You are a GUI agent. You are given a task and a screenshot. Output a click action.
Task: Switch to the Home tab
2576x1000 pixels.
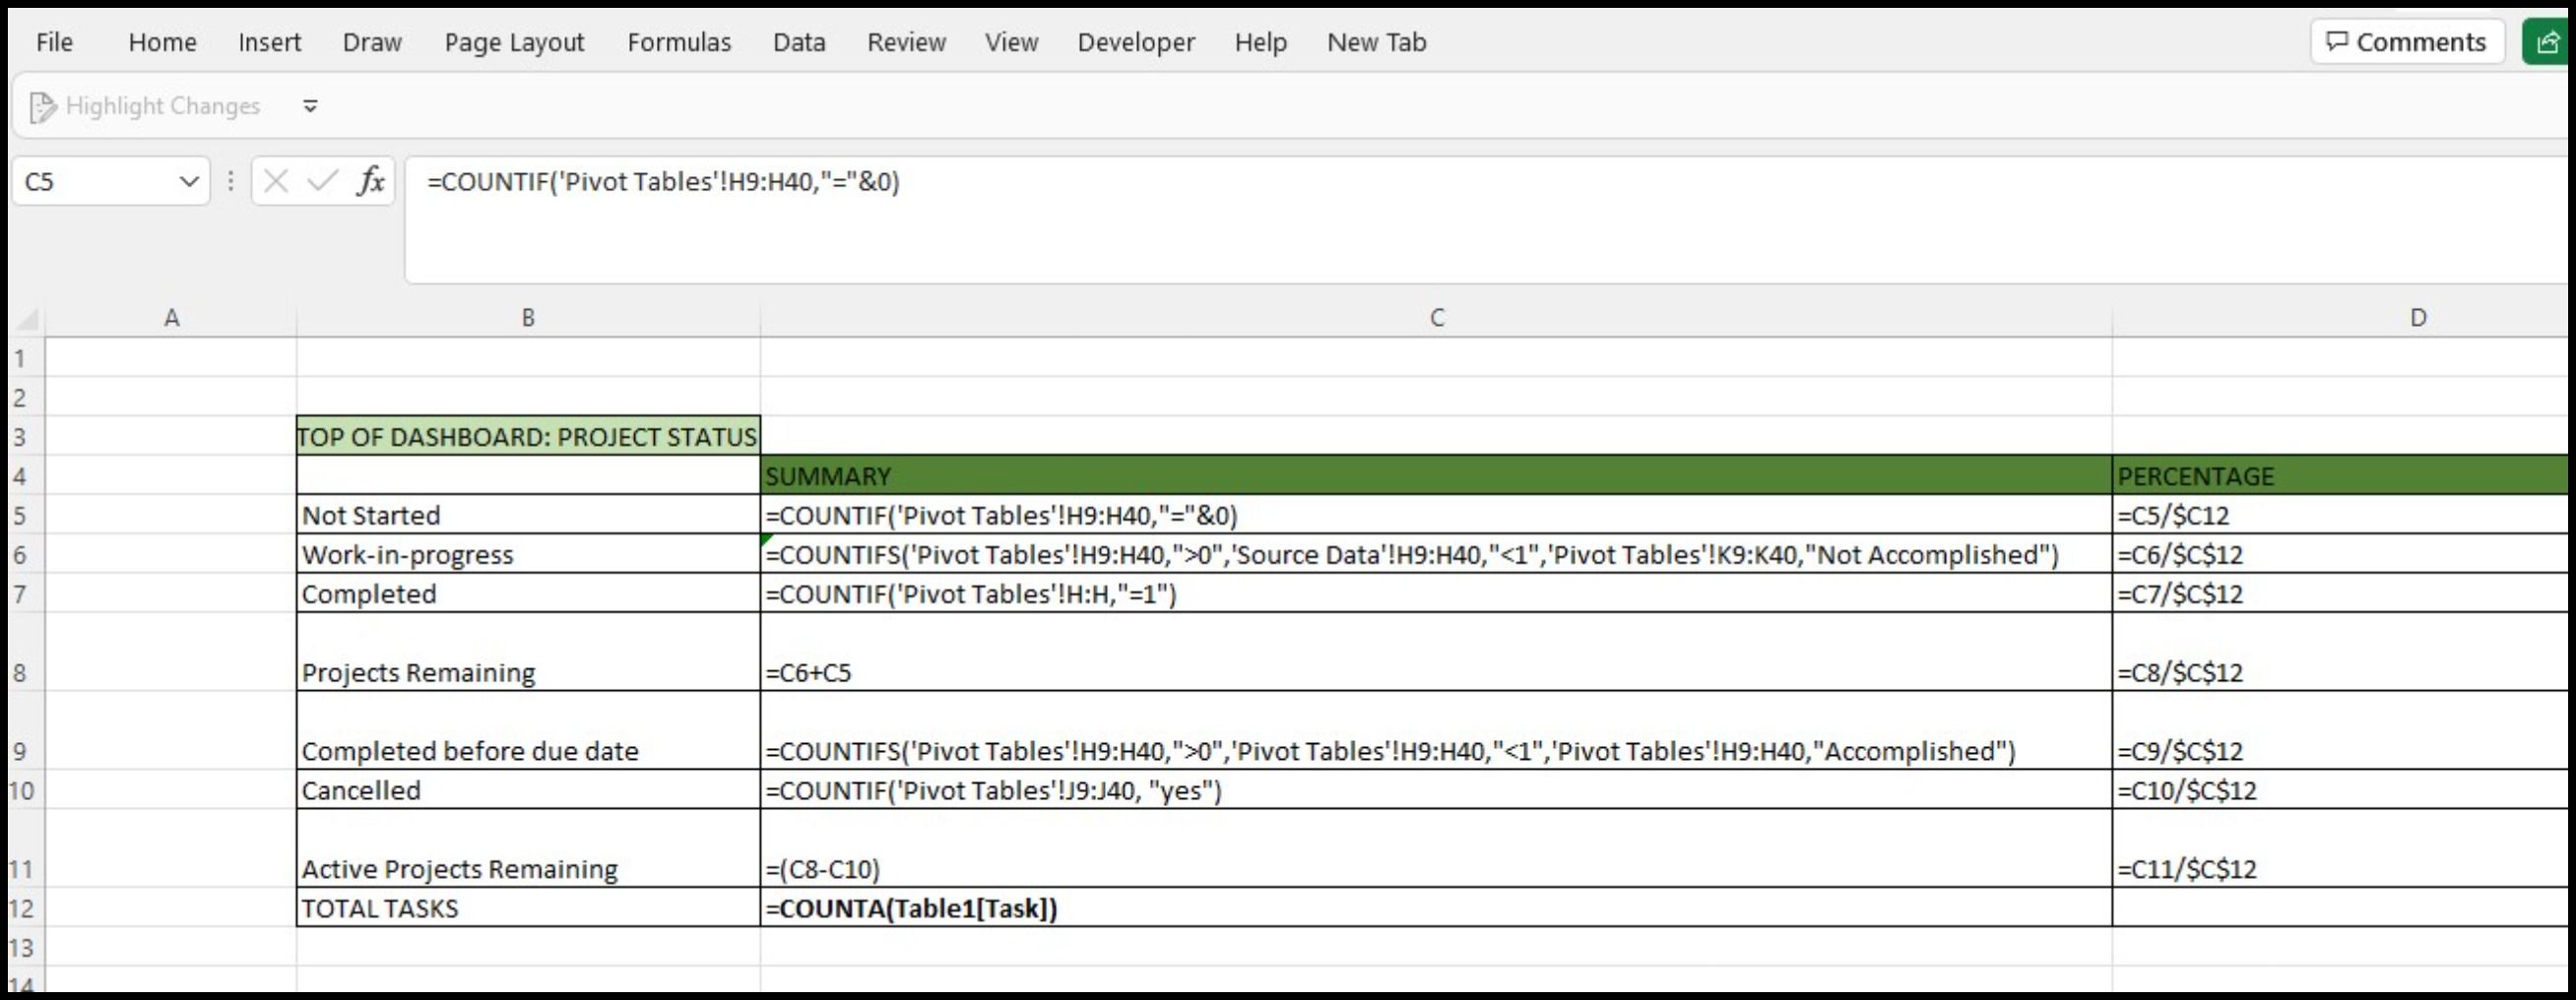tap(162, 42)
